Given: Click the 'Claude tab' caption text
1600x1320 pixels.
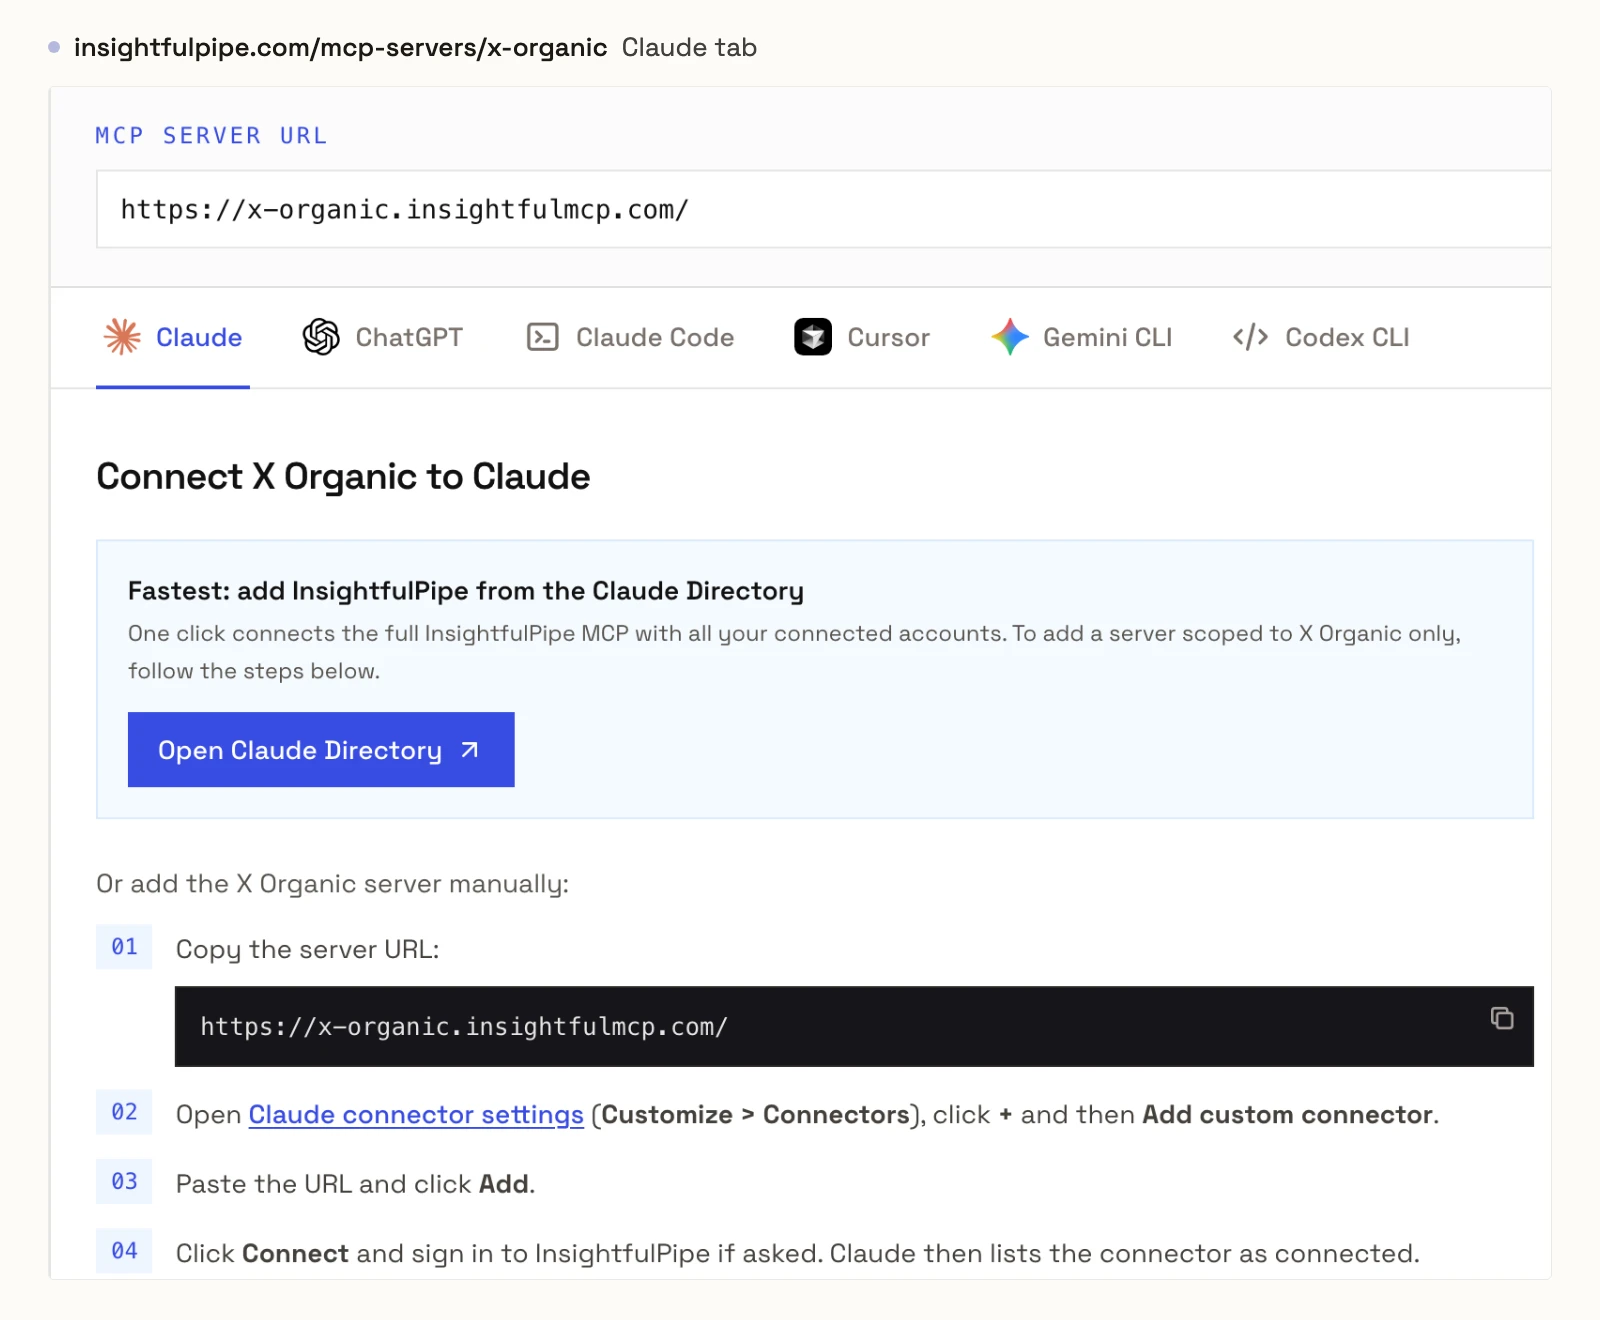Looking at the screenshot, I should (689, 47).
